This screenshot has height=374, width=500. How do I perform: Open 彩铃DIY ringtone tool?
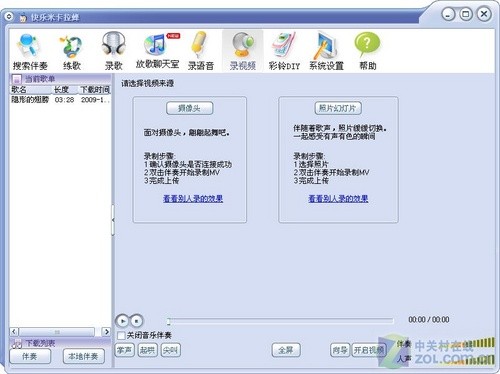coord(284,51)
